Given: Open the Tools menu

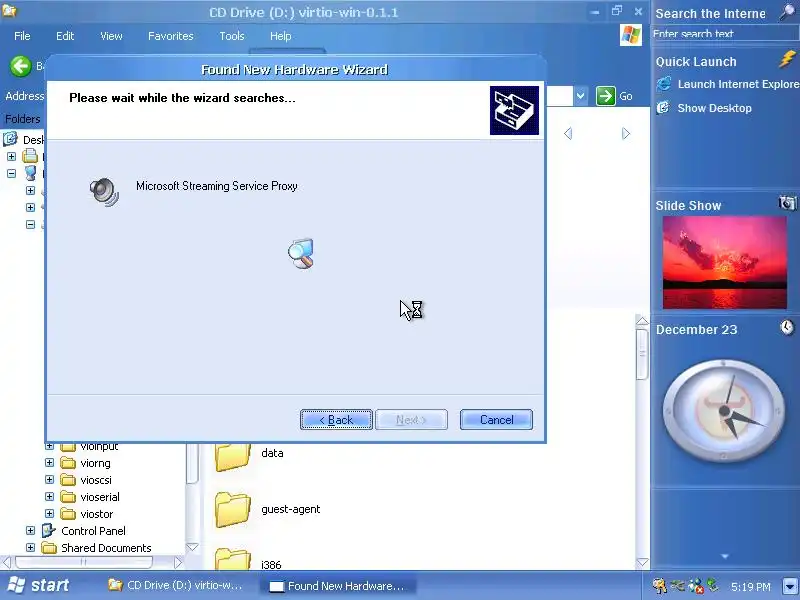Looking at the screenshot, I should click(232, 36).
